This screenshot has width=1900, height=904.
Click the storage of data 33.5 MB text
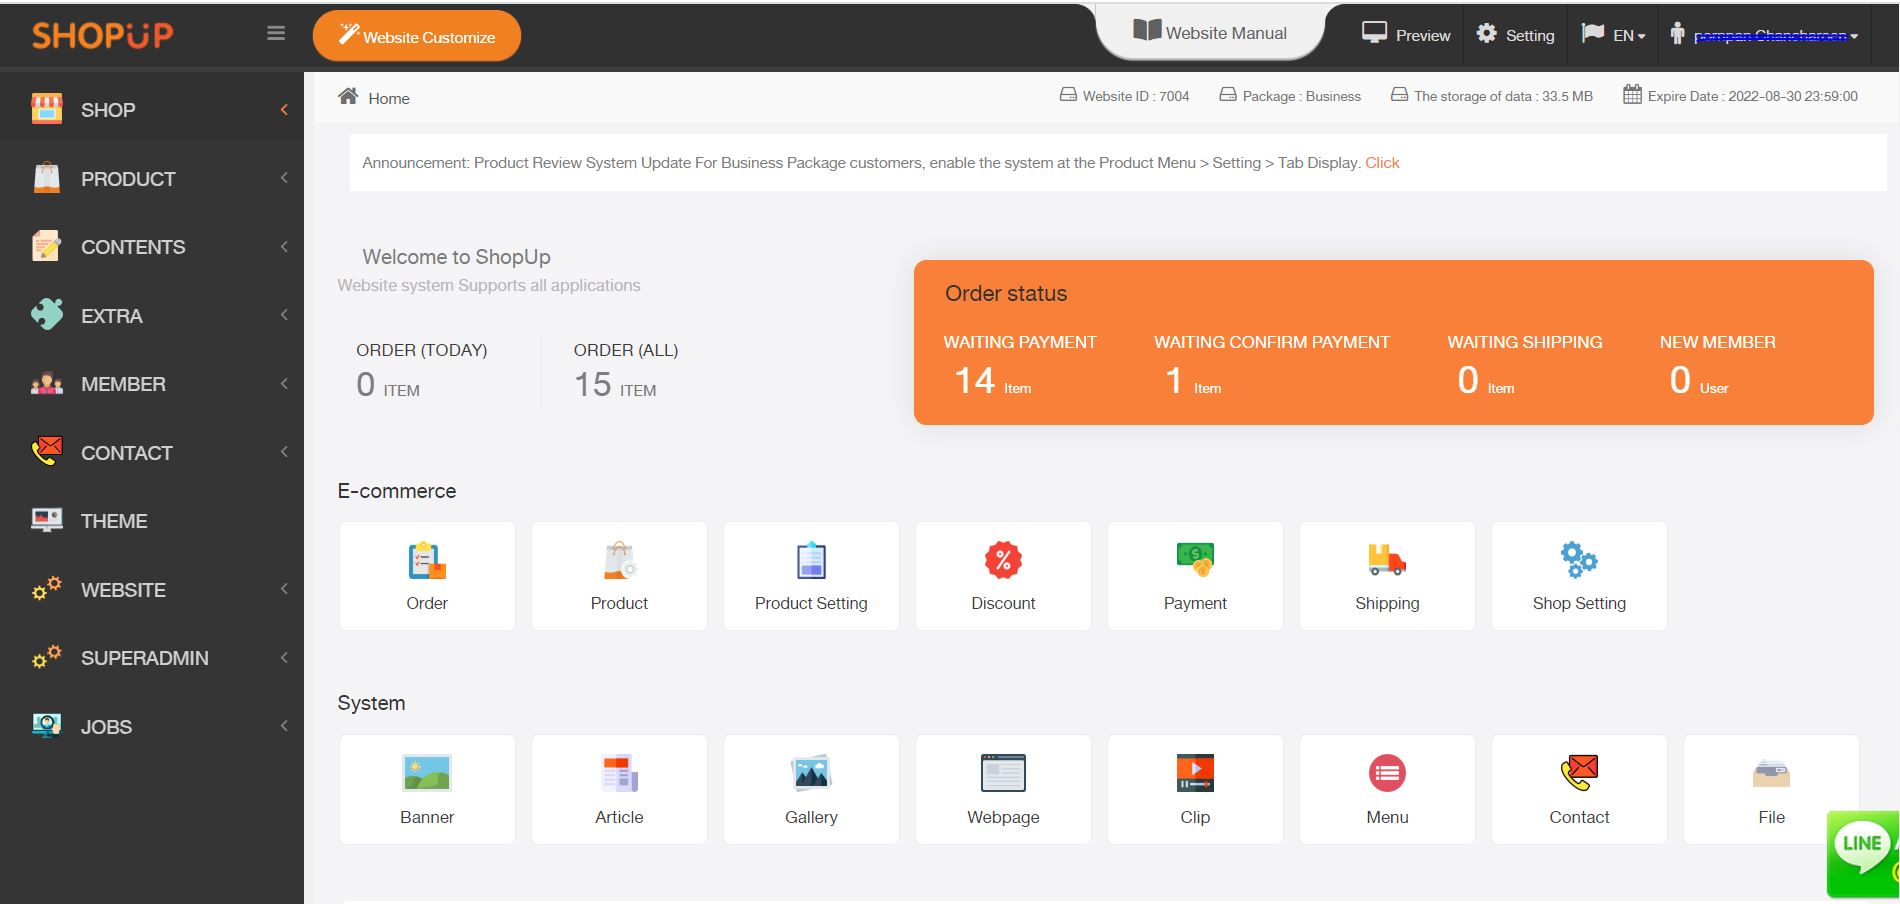[x=1503, y=96]
